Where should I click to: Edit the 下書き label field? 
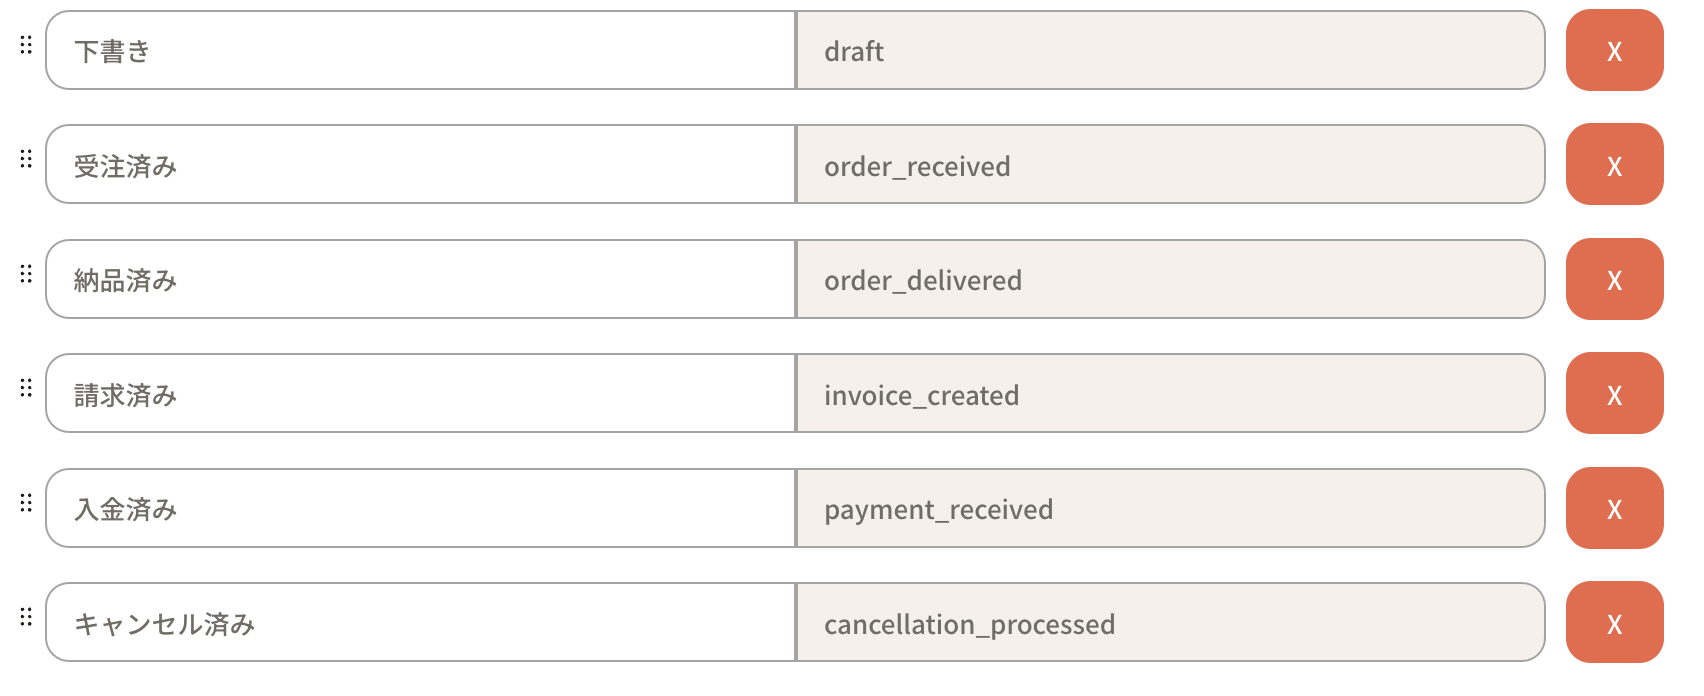coord(420,51)
